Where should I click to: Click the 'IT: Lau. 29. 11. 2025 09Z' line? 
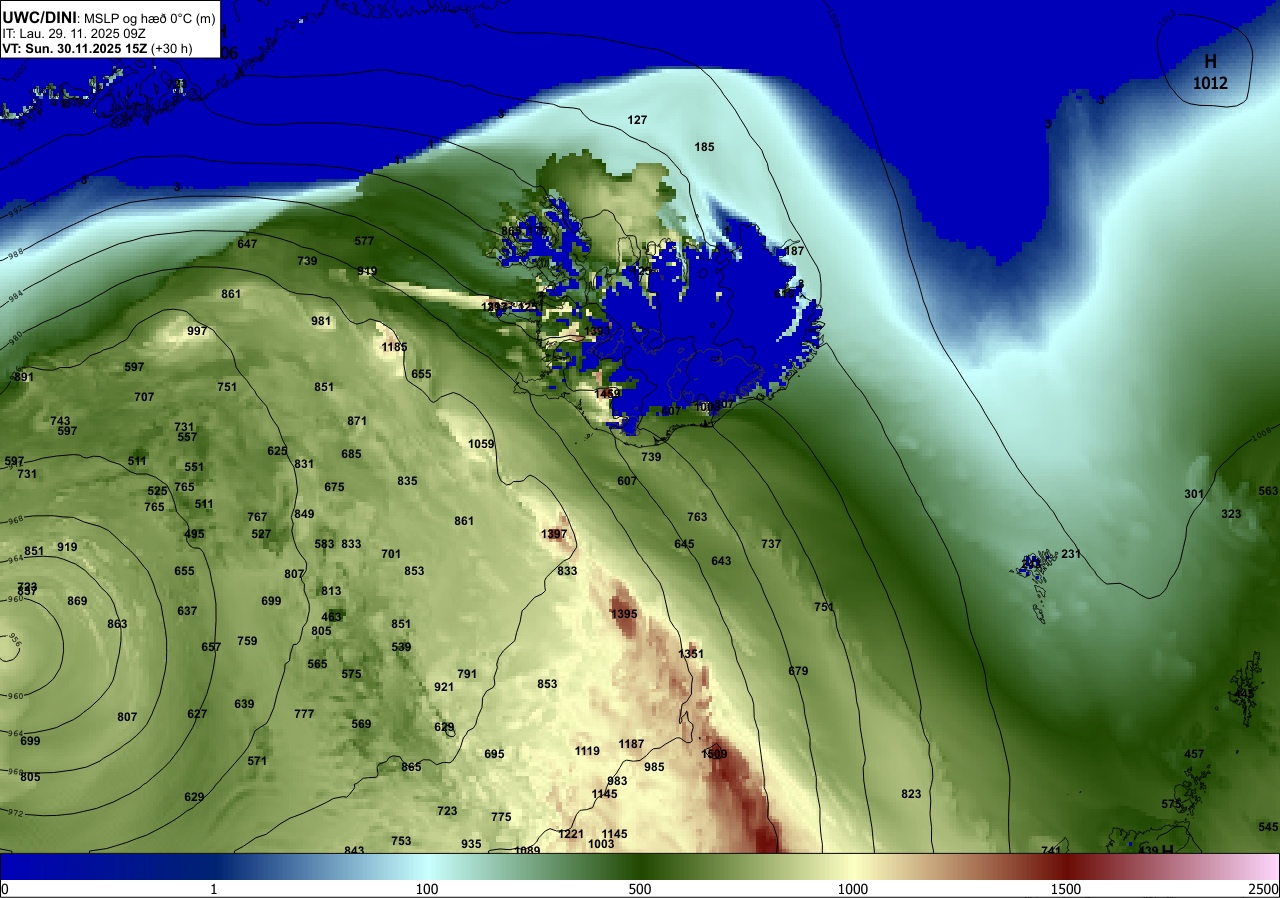[74, 33]
